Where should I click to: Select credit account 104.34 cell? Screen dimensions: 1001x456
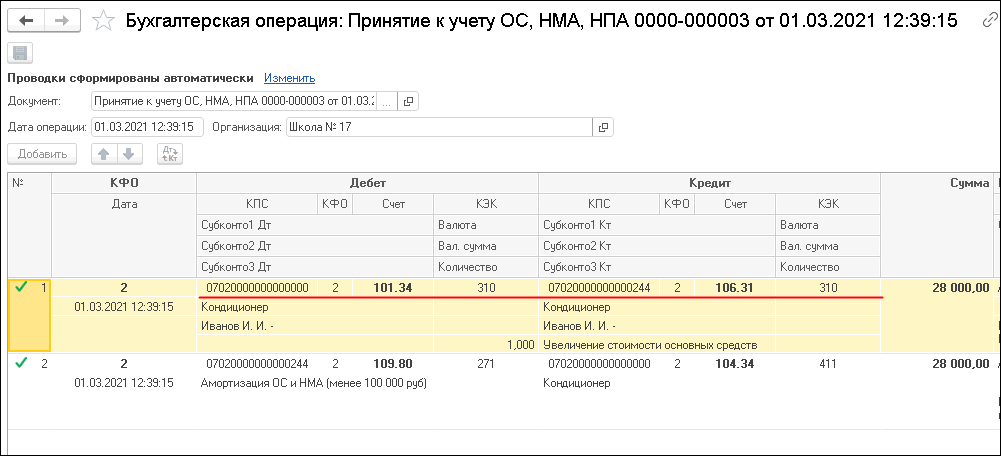tap(735, 364)
